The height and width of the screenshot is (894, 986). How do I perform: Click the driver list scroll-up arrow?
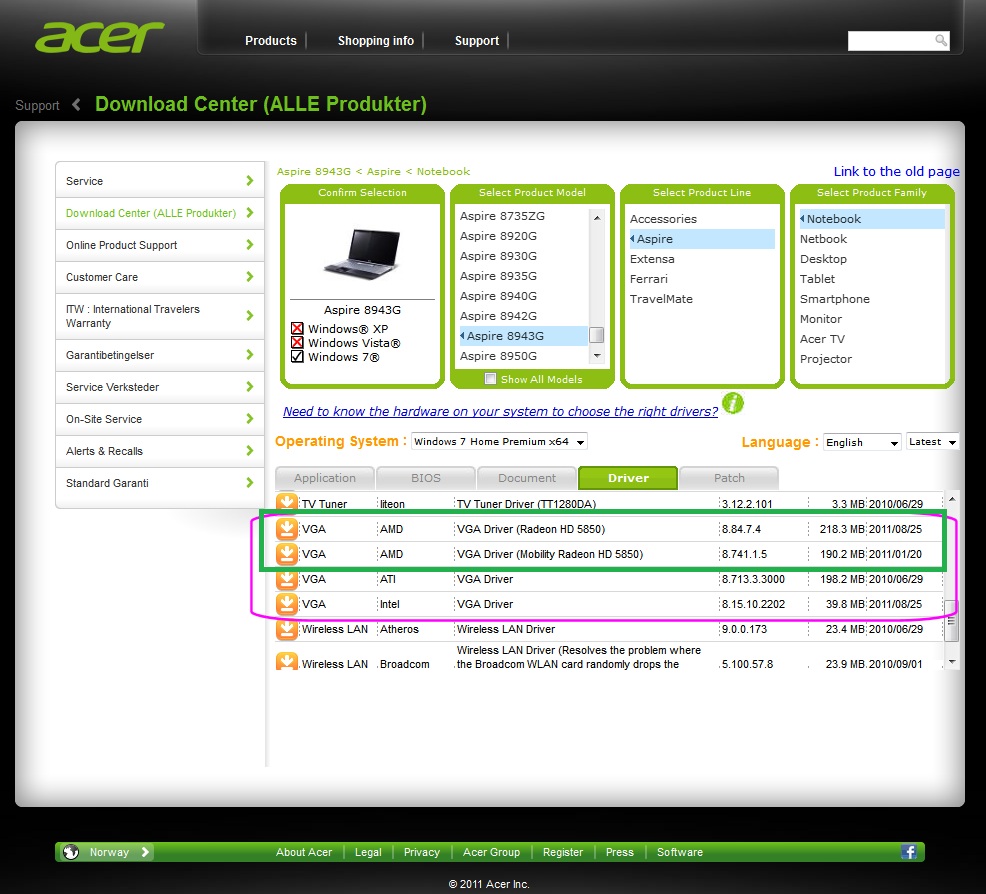point(952,499)
